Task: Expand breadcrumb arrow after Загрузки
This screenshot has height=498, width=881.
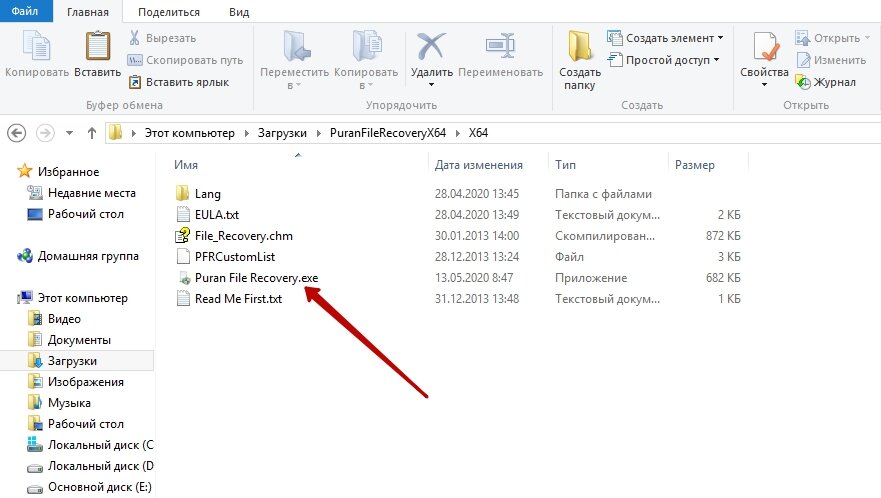Action: (x=319, y=133)
